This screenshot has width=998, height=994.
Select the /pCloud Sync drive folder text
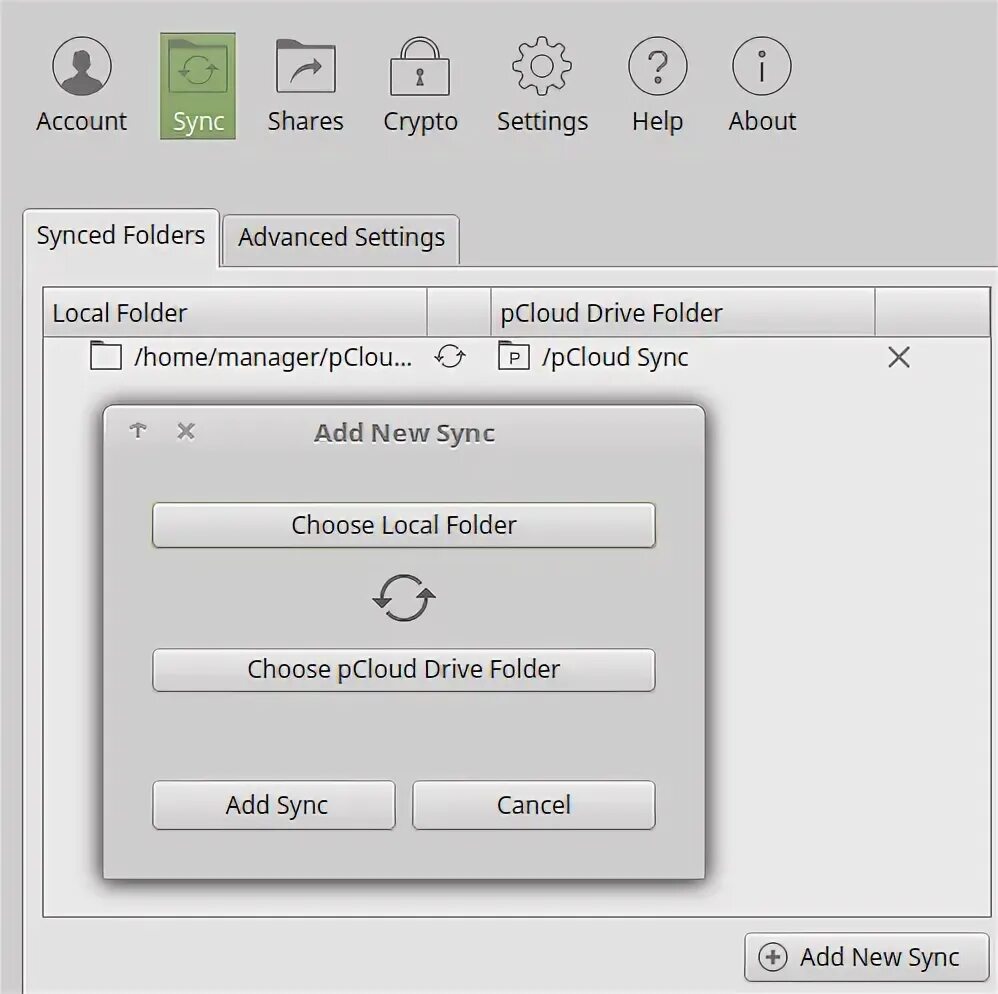pyautogui.click(x=615, y=358)
